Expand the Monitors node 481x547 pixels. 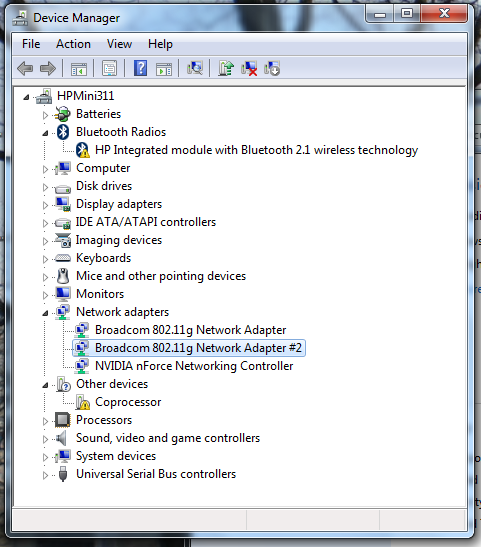[45, 295]
